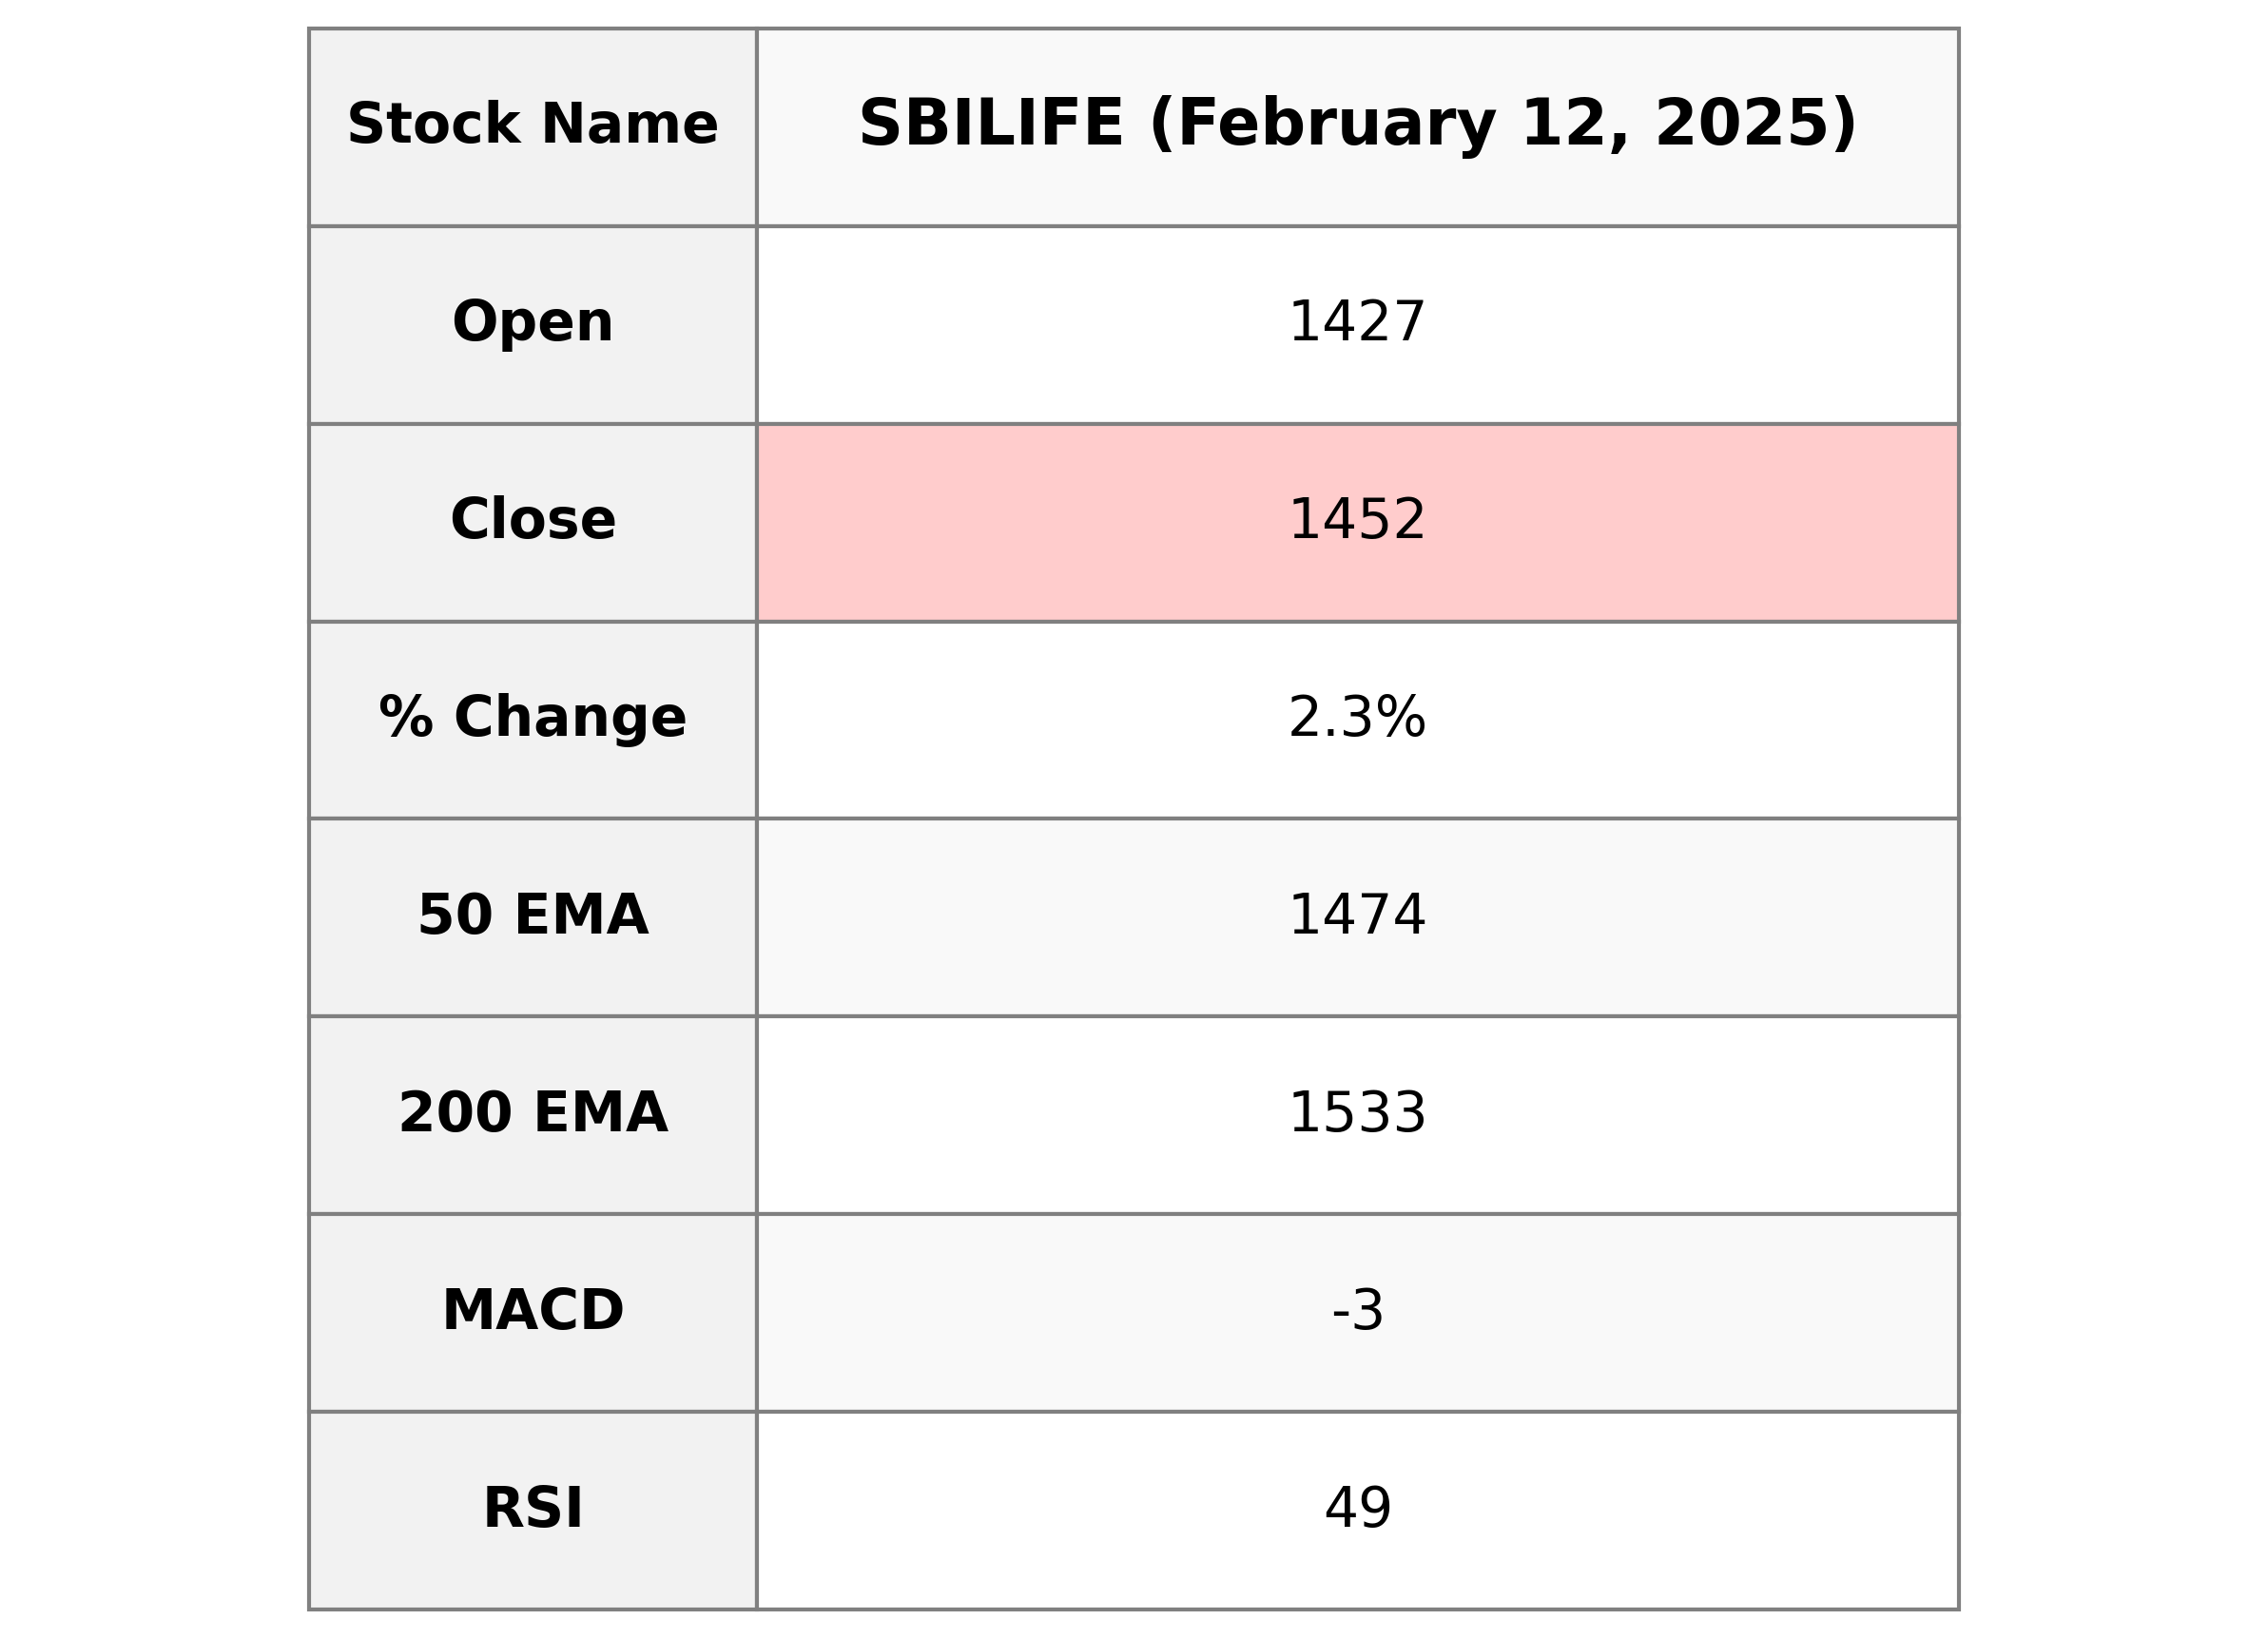Click the 200 EMA value 1533

click(x=1356, y=1113)
